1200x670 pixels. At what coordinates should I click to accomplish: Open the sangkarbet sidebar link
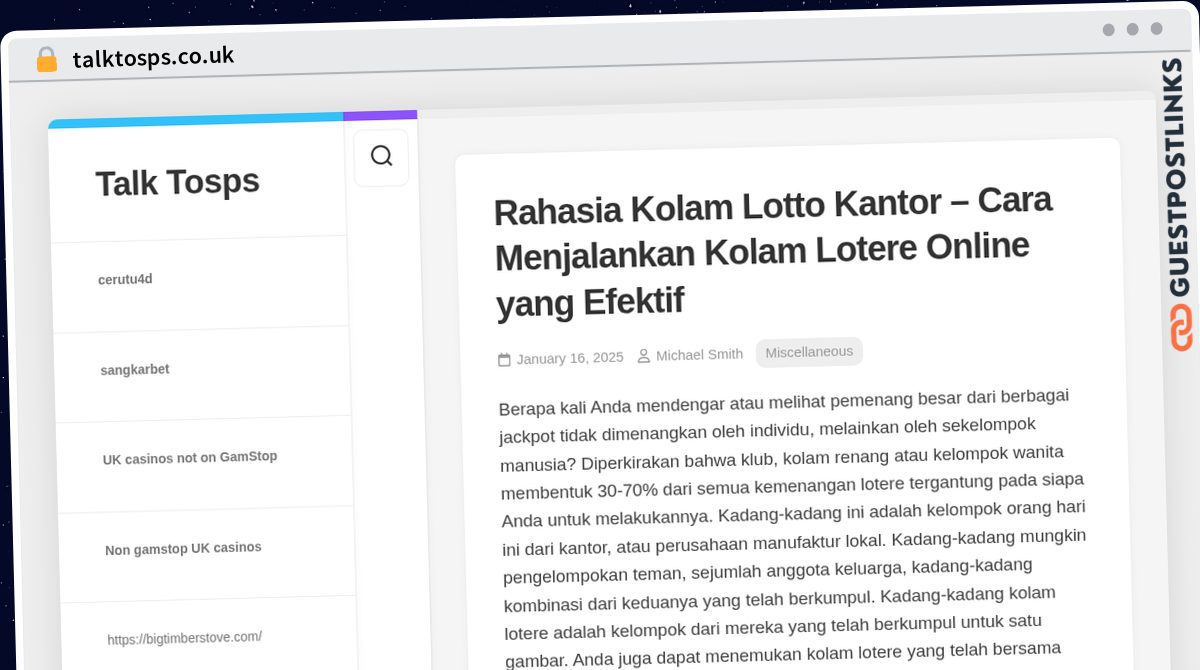[x=135, y=370]
